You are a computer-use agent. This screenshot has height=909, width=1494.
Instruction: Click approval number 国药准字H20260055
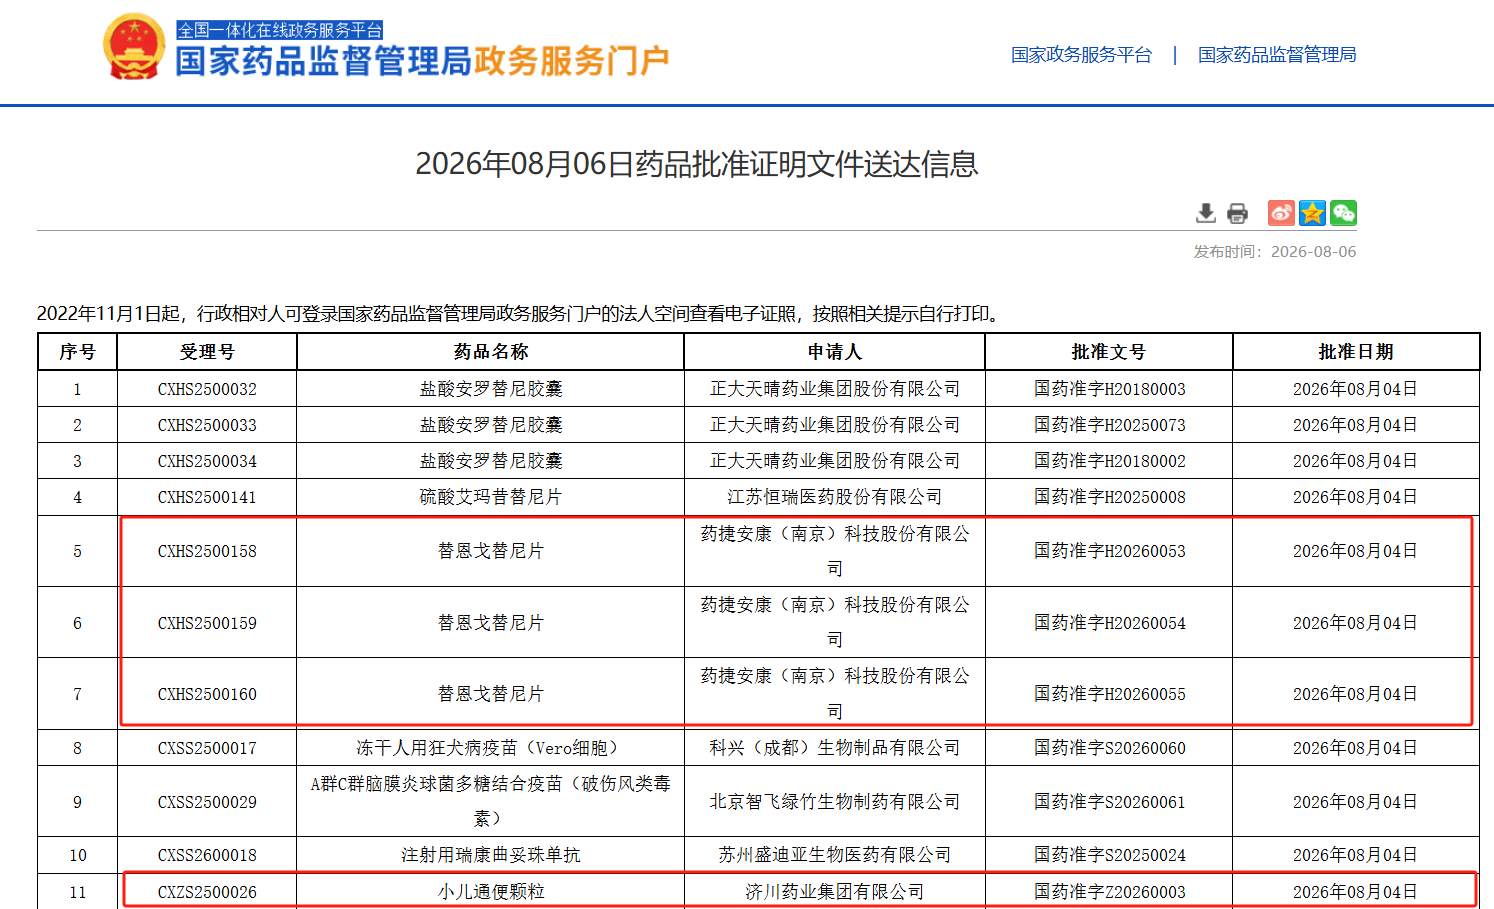click(x=1109, y=694)
